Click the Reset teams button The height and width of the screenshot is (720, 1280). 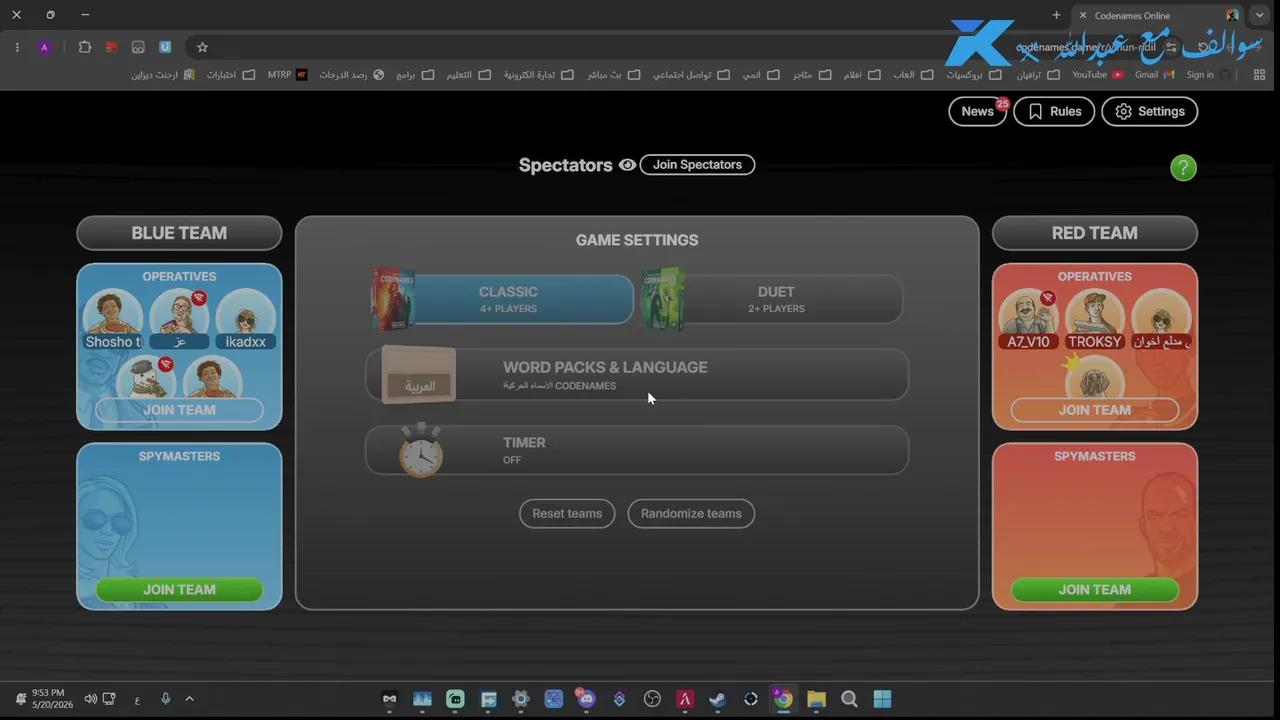tap(567, 513)
